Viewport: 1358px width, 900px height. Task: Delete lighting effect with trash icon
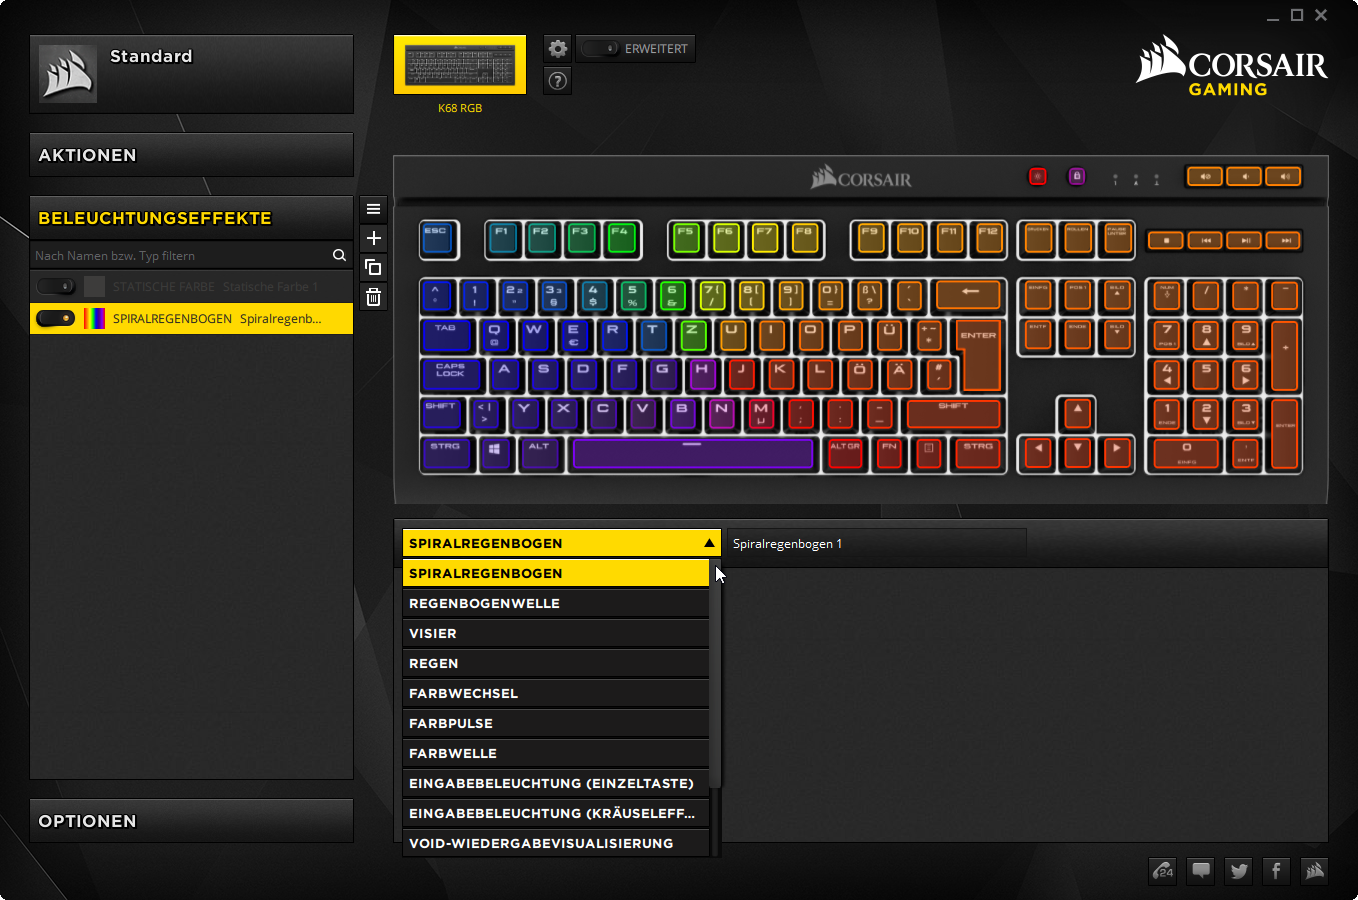(373, 297)
